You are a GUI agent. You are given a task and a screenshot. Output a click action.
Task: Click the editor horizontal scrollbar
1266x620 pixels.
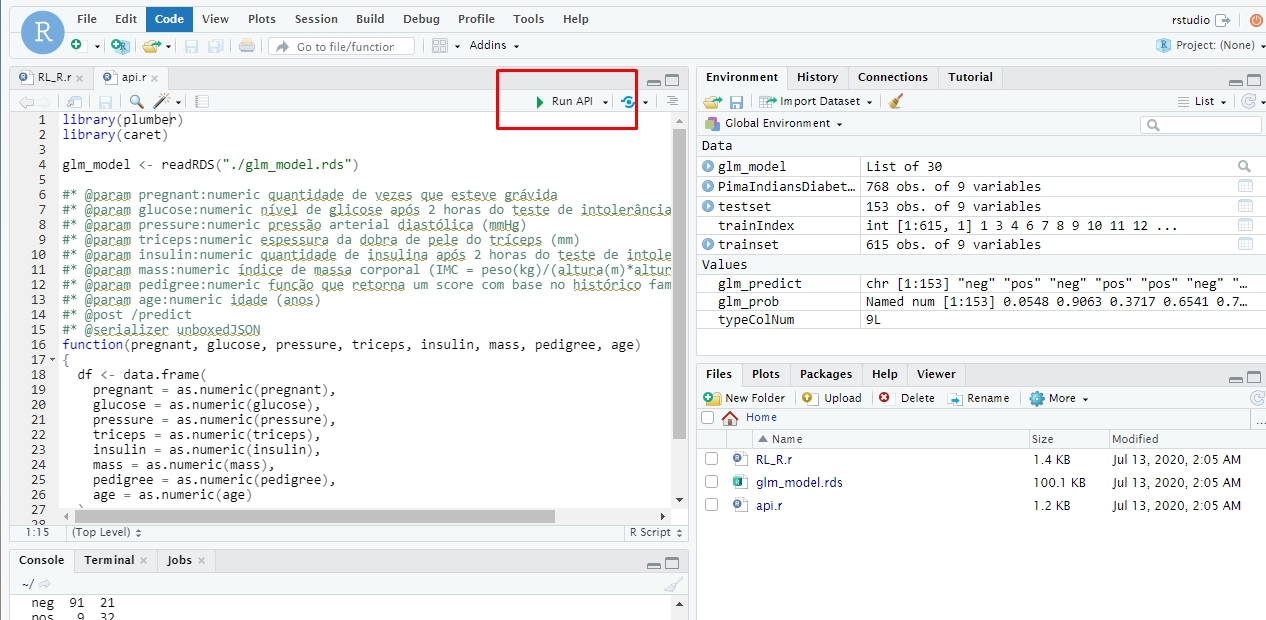[315, 517]
